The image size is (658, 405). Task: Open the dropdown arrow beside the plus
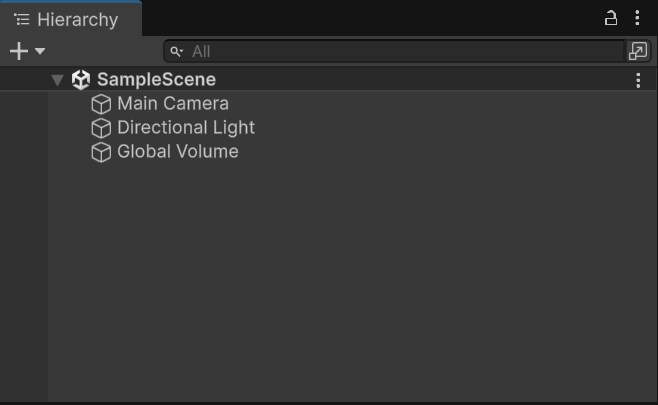(40, 51)
